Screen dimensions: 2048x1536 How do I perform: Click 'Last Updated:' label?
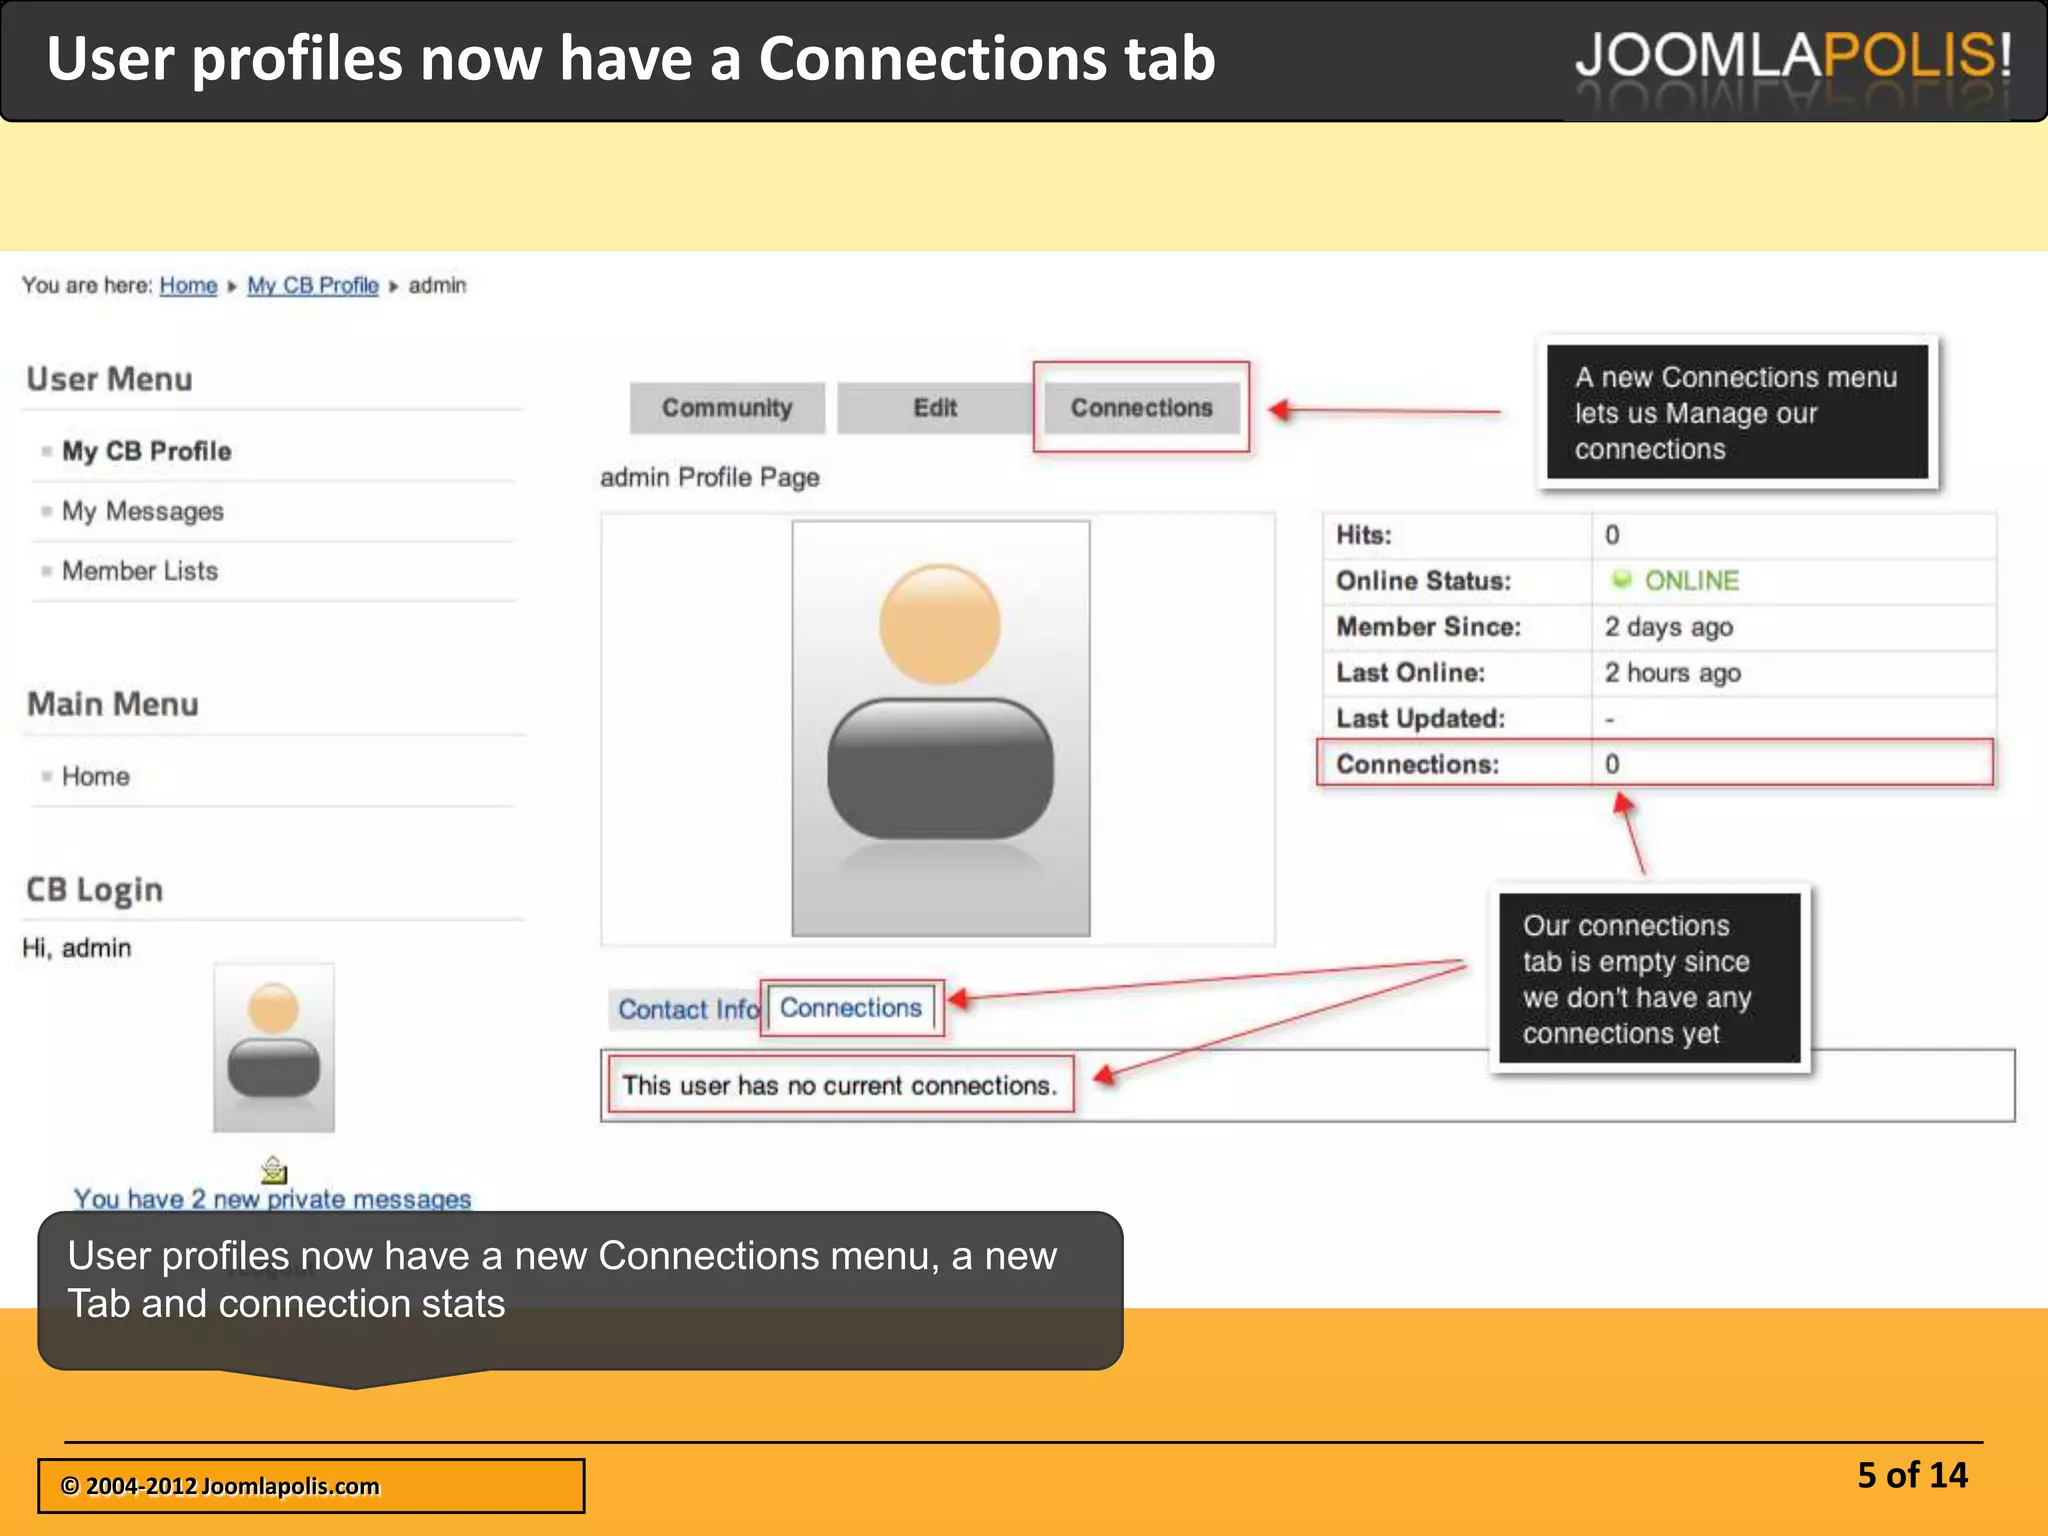1420,718
